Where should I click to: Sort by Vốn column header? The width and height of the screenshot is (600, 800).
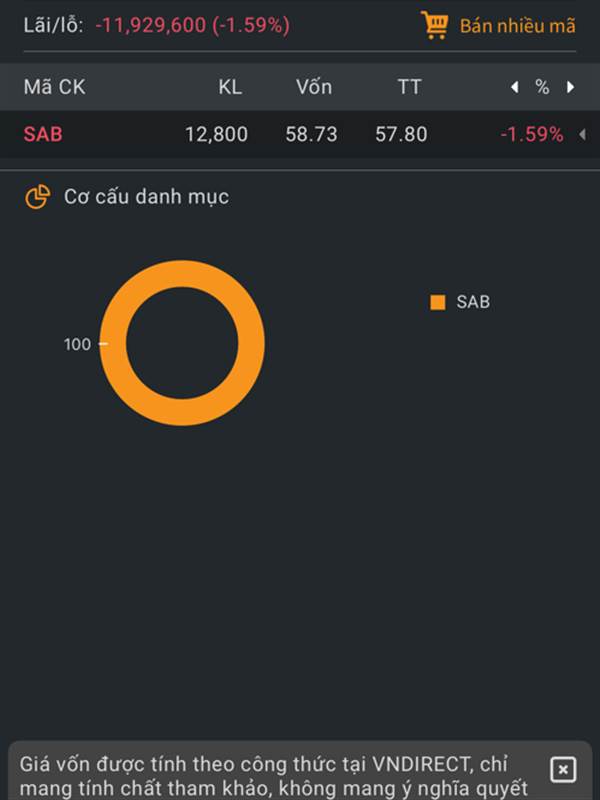coord(314,87)
